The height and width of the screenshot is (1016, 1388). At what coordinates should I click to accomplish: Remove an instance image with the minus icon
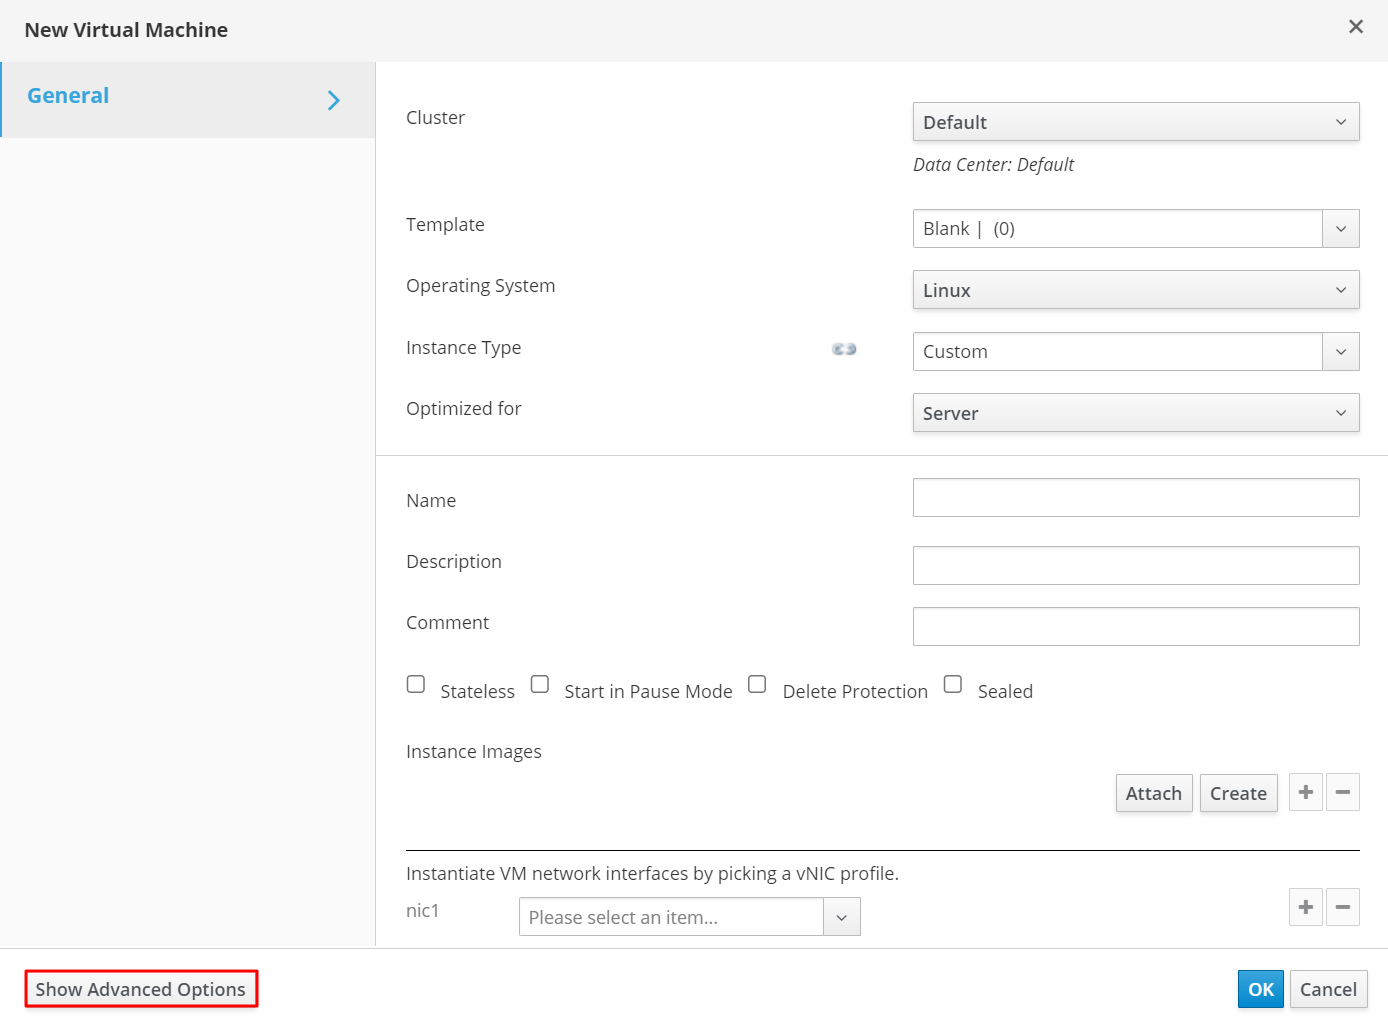pyautogui.click(x=1342, y=792)
